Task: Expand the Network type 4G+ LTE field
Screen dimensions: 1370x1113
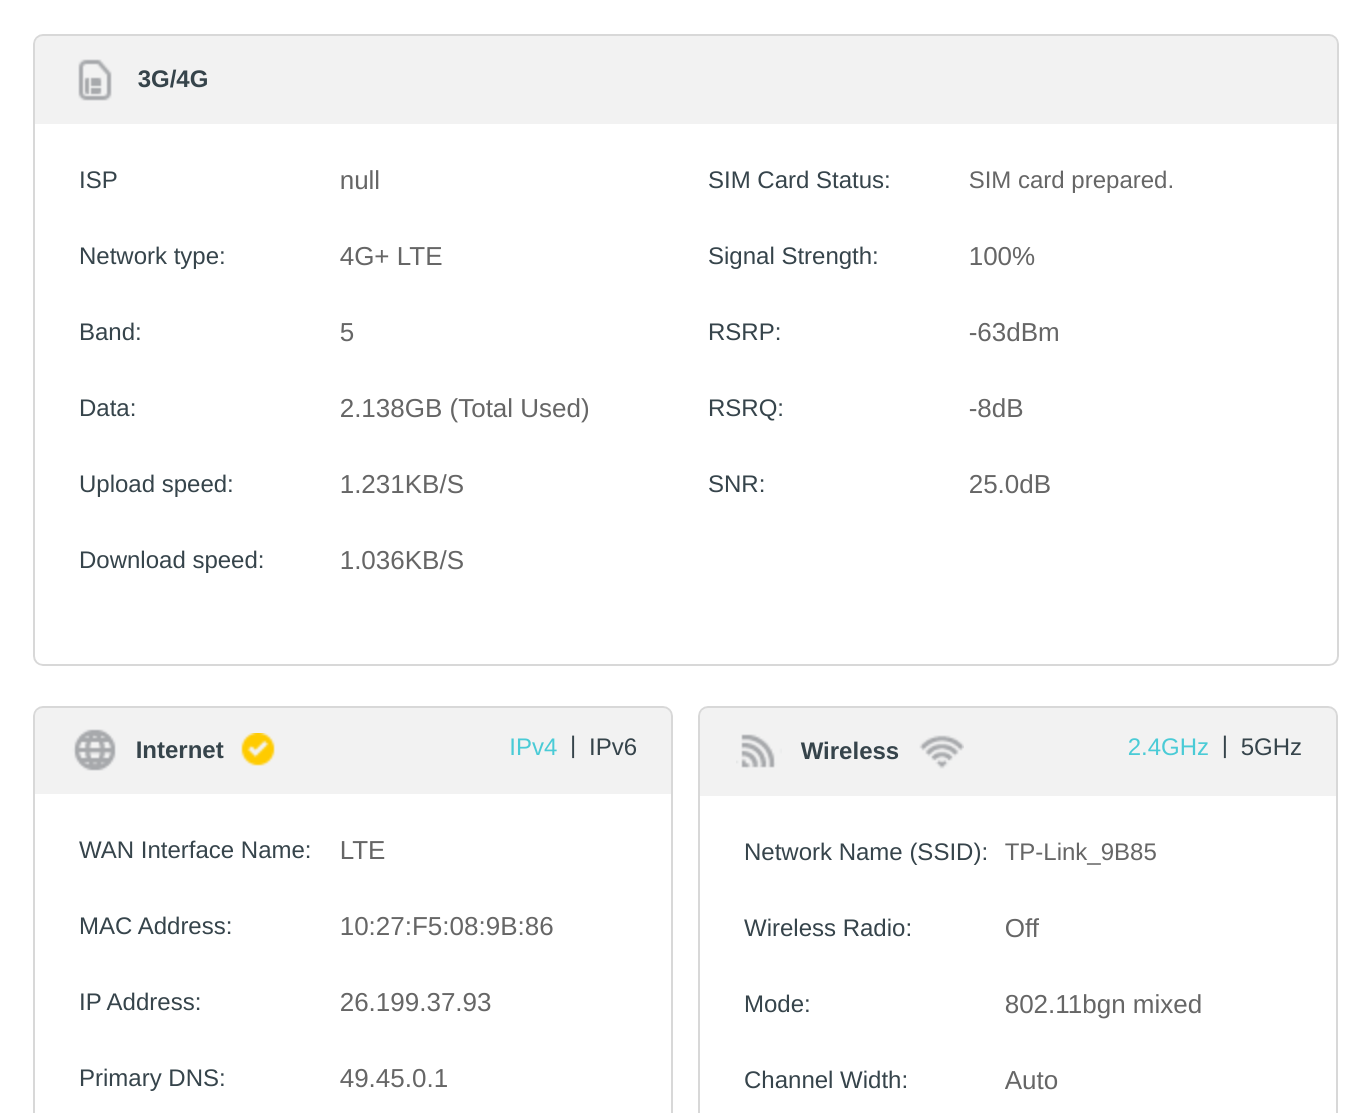Action: click(390, 256)
